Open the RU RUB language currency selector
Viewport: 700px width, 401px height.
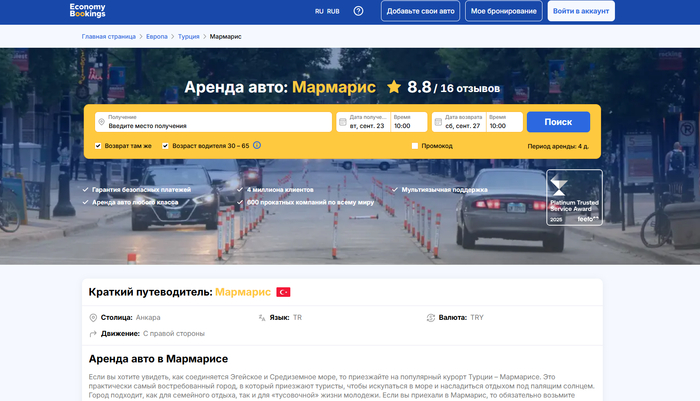(x=327, y=11)
